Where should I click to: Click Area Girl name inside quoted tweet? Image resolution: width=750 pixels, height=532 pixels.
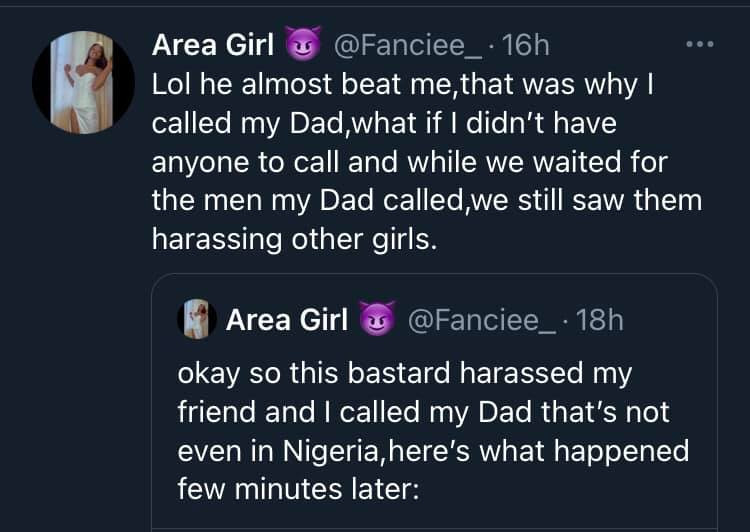tap(287, 320)
